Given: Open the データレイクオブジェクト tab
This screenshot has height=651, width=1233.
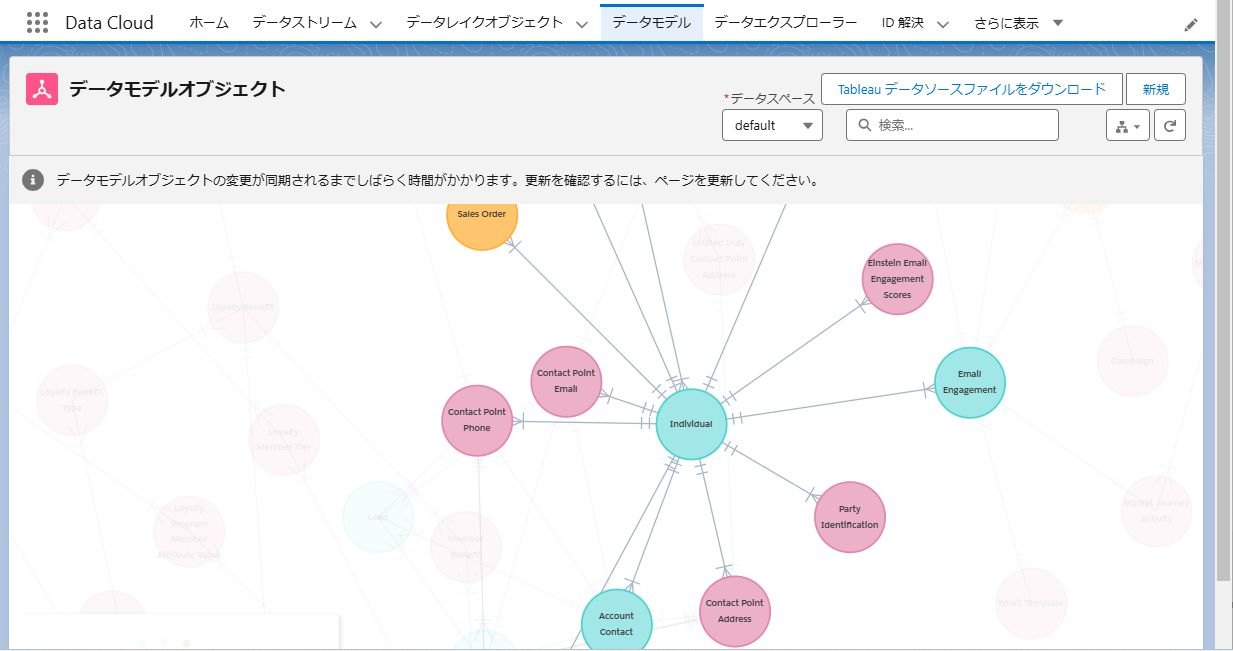Looking at the screenshot, I should pyautogui.click(x=484, y=23).
